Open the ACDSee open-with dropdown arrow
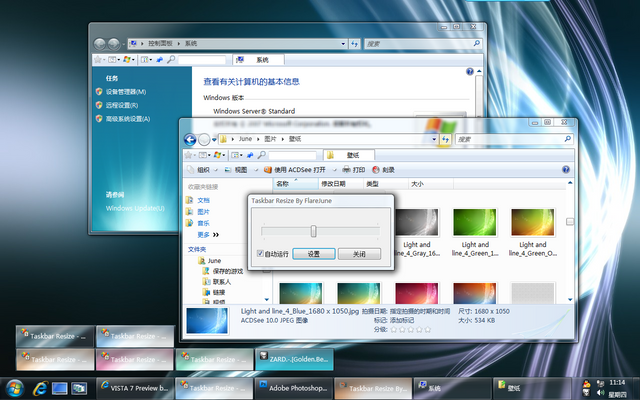Viewport: 640px width, 400px height. click(x=334, y=170)
